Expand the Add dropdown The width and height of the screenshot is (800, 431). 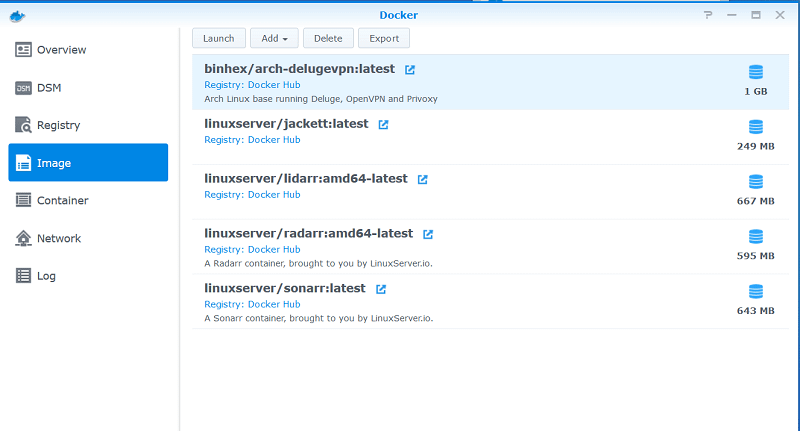click(274, 38)
